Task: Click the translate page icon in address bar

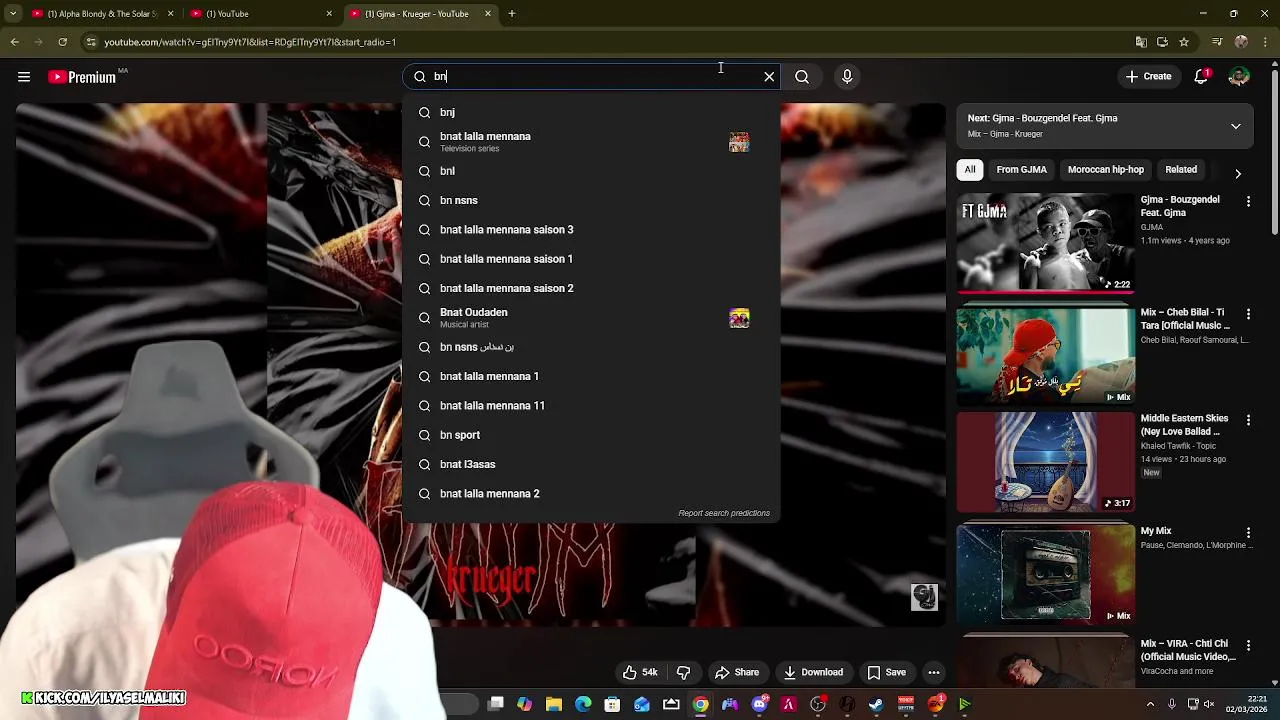Action: pos(1141,42)
